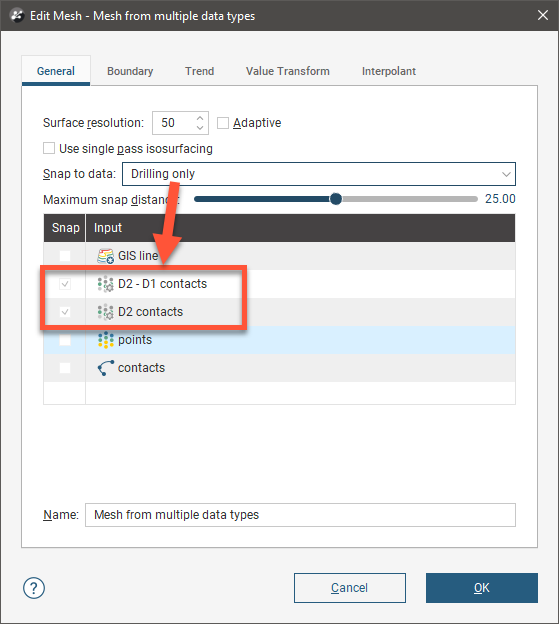Image resolution: width=559 pixels, height=624 pixels.
Task: Click the Leapfrog app icon in title bar
Action: (17, 16)
